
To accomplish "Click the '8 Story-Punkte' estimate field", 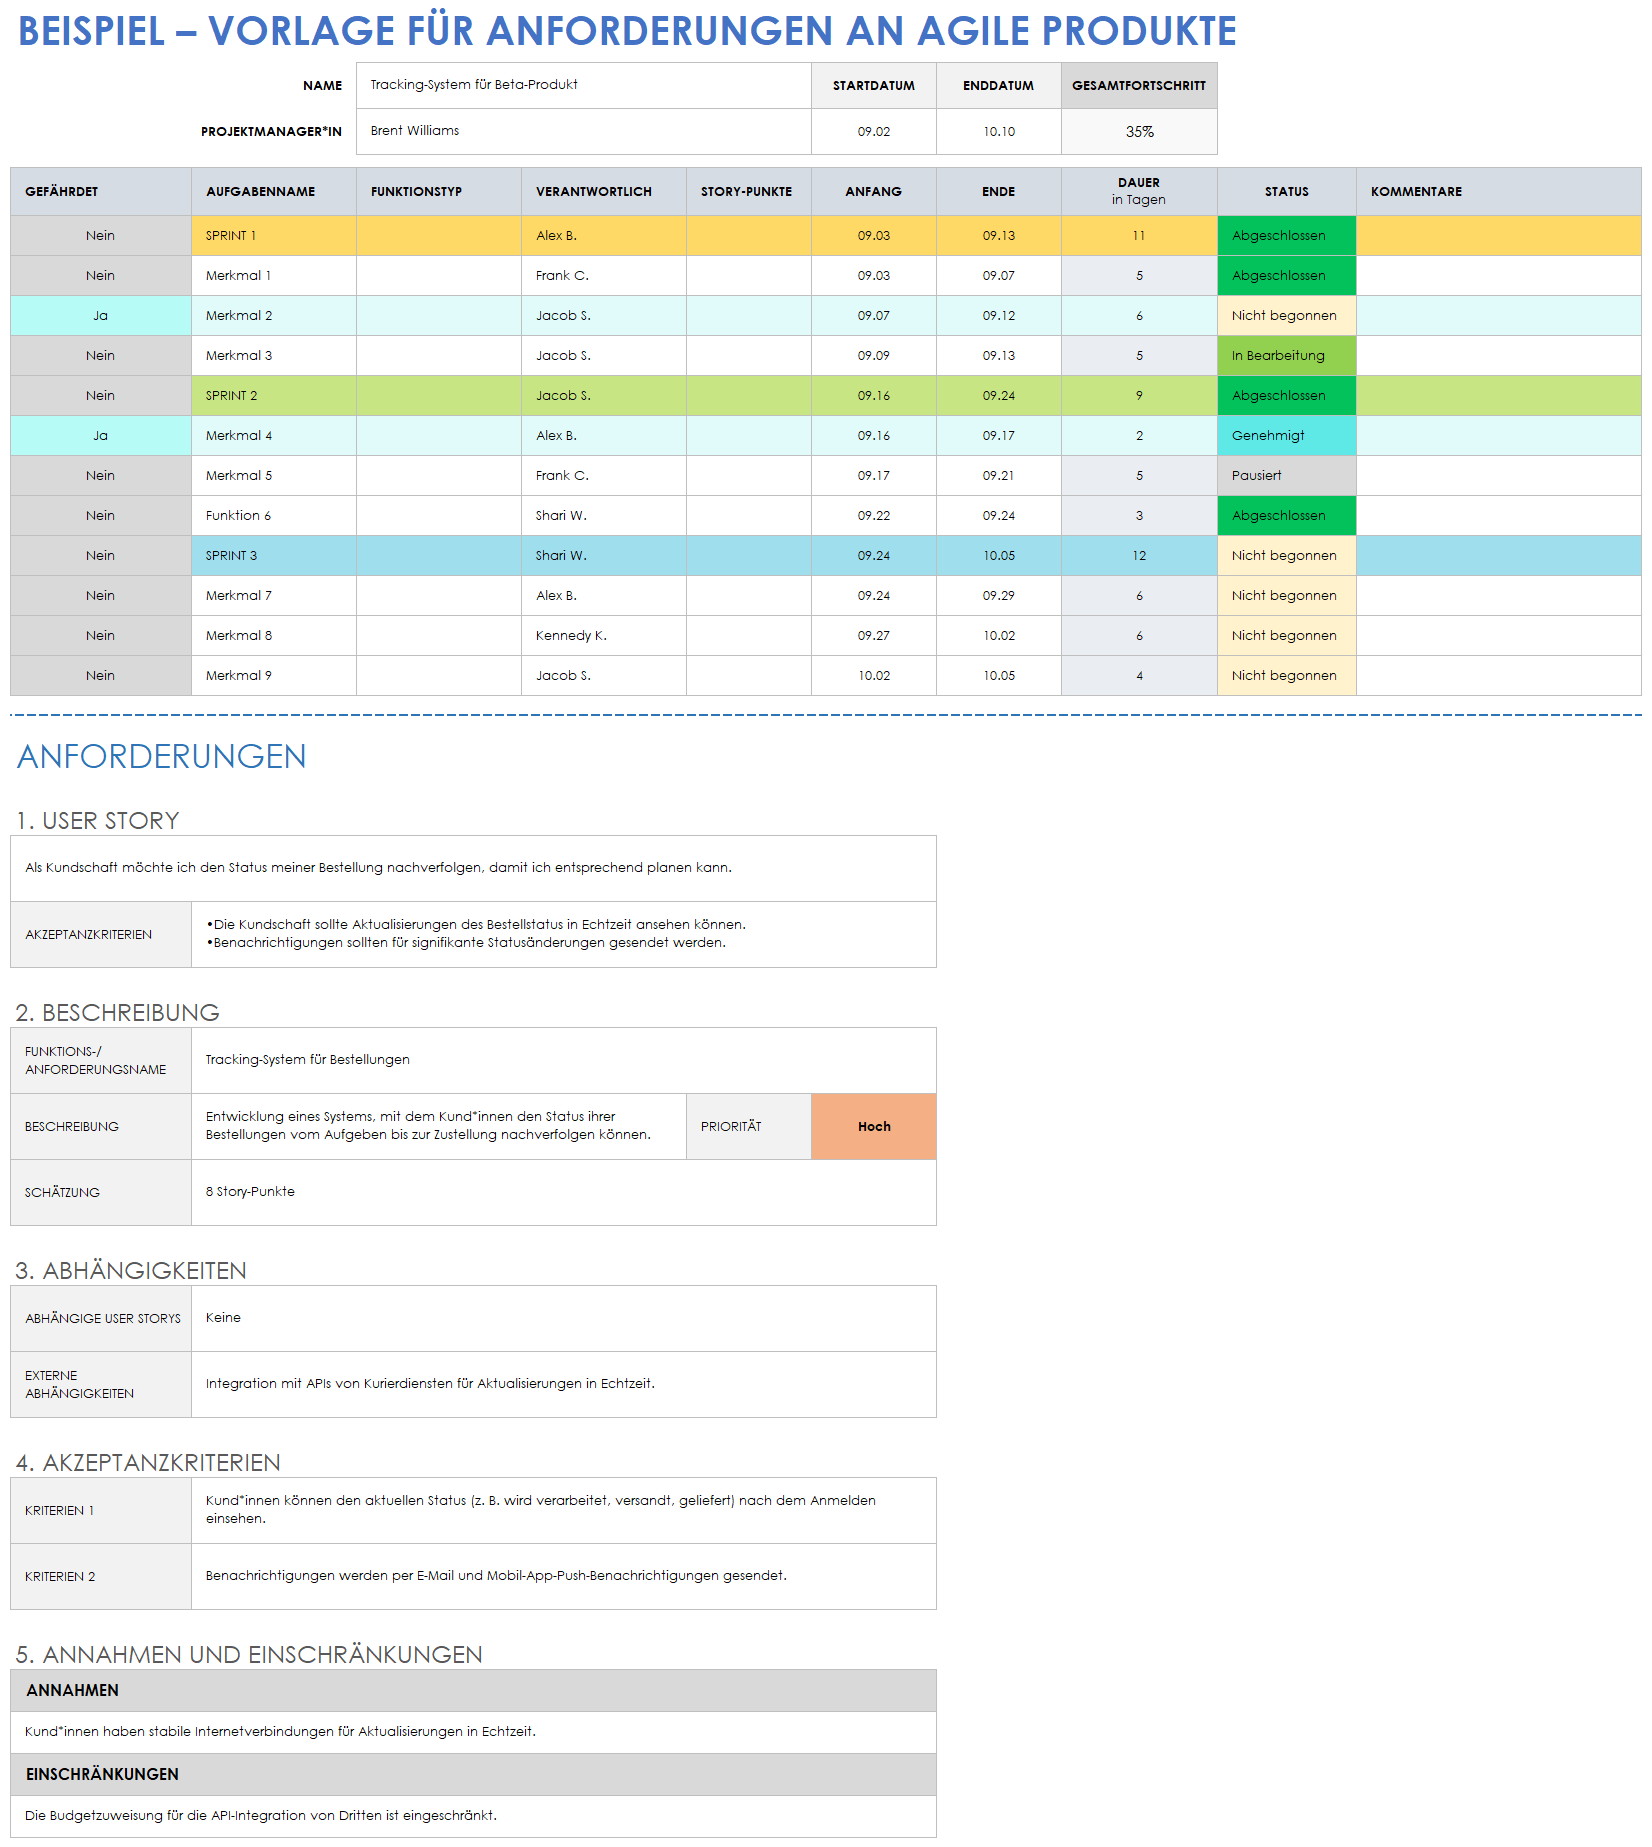I will tap(563, 1192).
